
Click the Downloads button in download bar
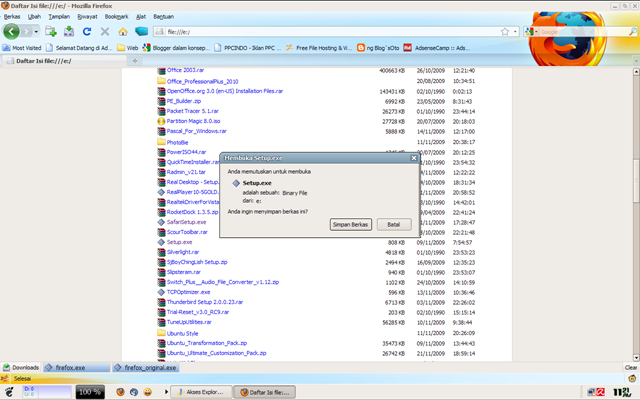[x=21, y=367]
